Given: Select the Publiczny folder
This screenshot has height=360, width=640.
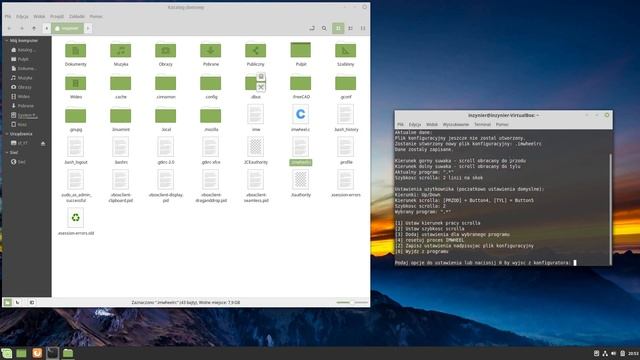Looking at the screenshot, I should [256, 51].
